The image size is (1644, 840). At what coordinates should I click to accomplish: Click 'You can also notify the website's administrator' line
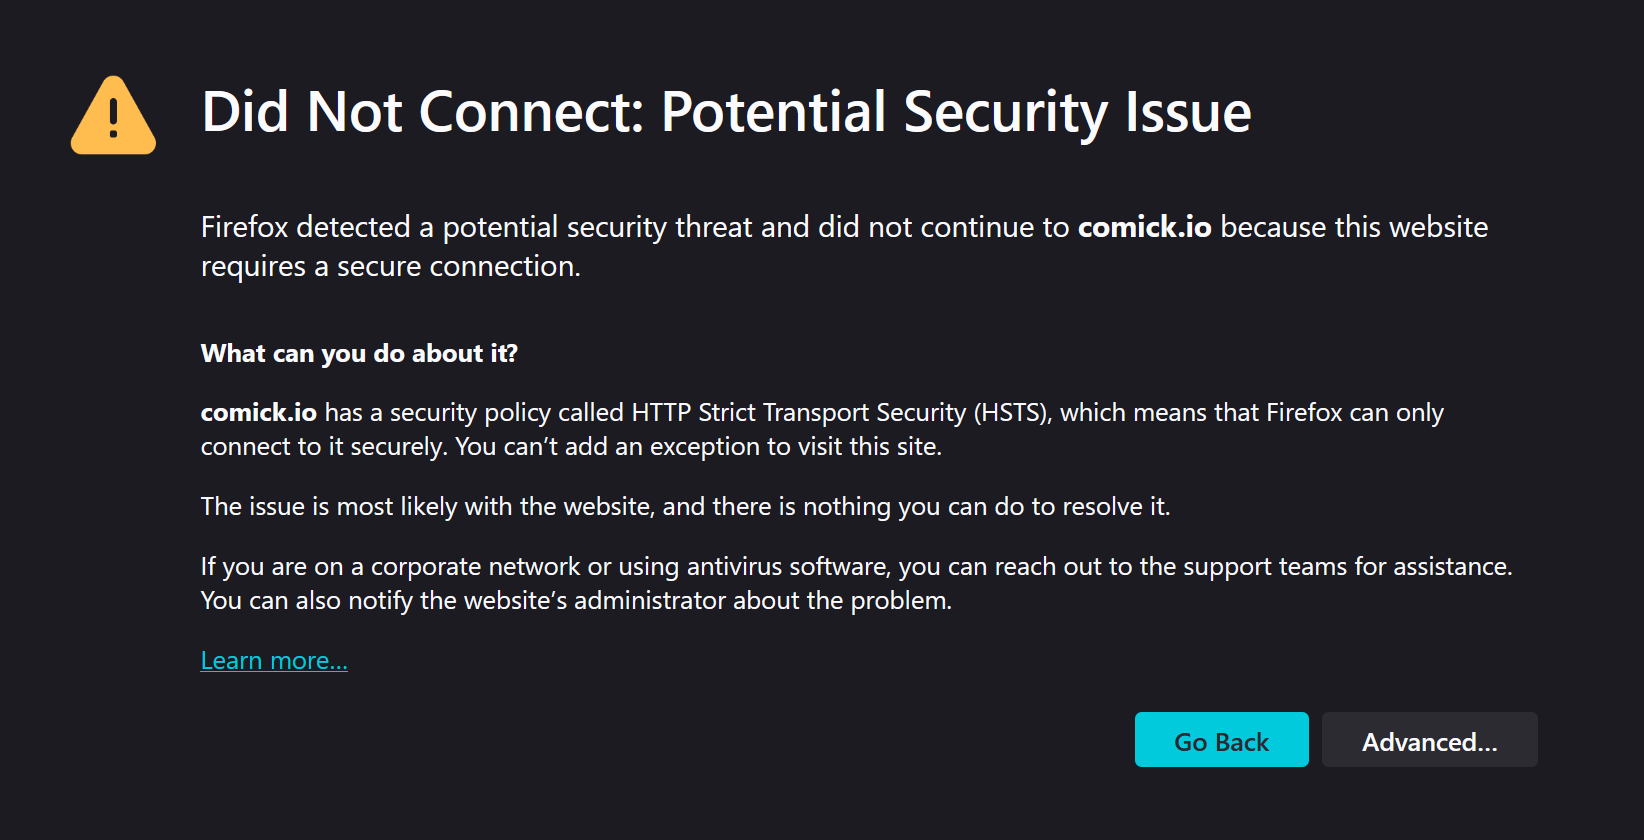point(576,601)
